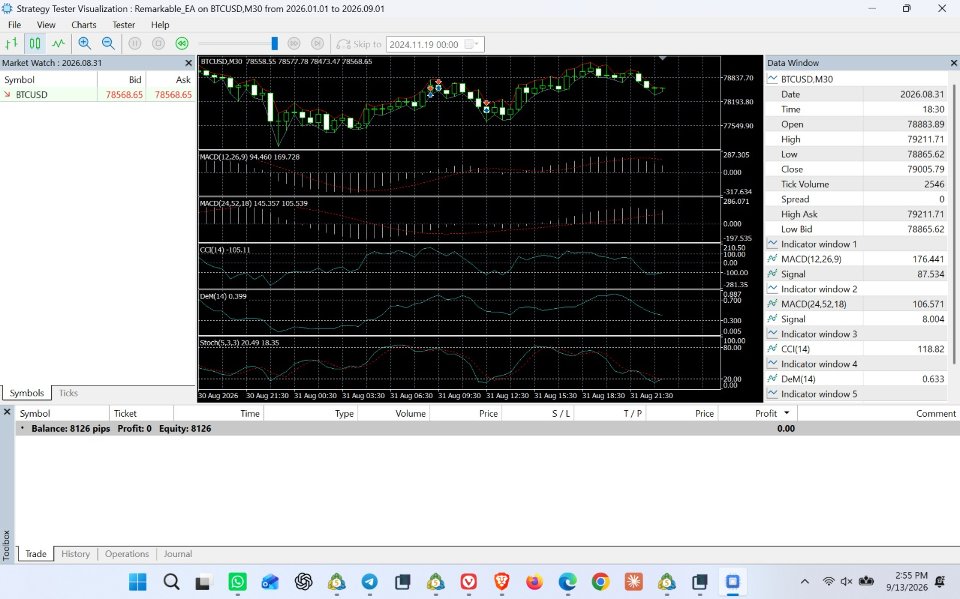This screenshot has height=599, width=960.
Task: Close the Data Window panel
Action: [953, 63]
